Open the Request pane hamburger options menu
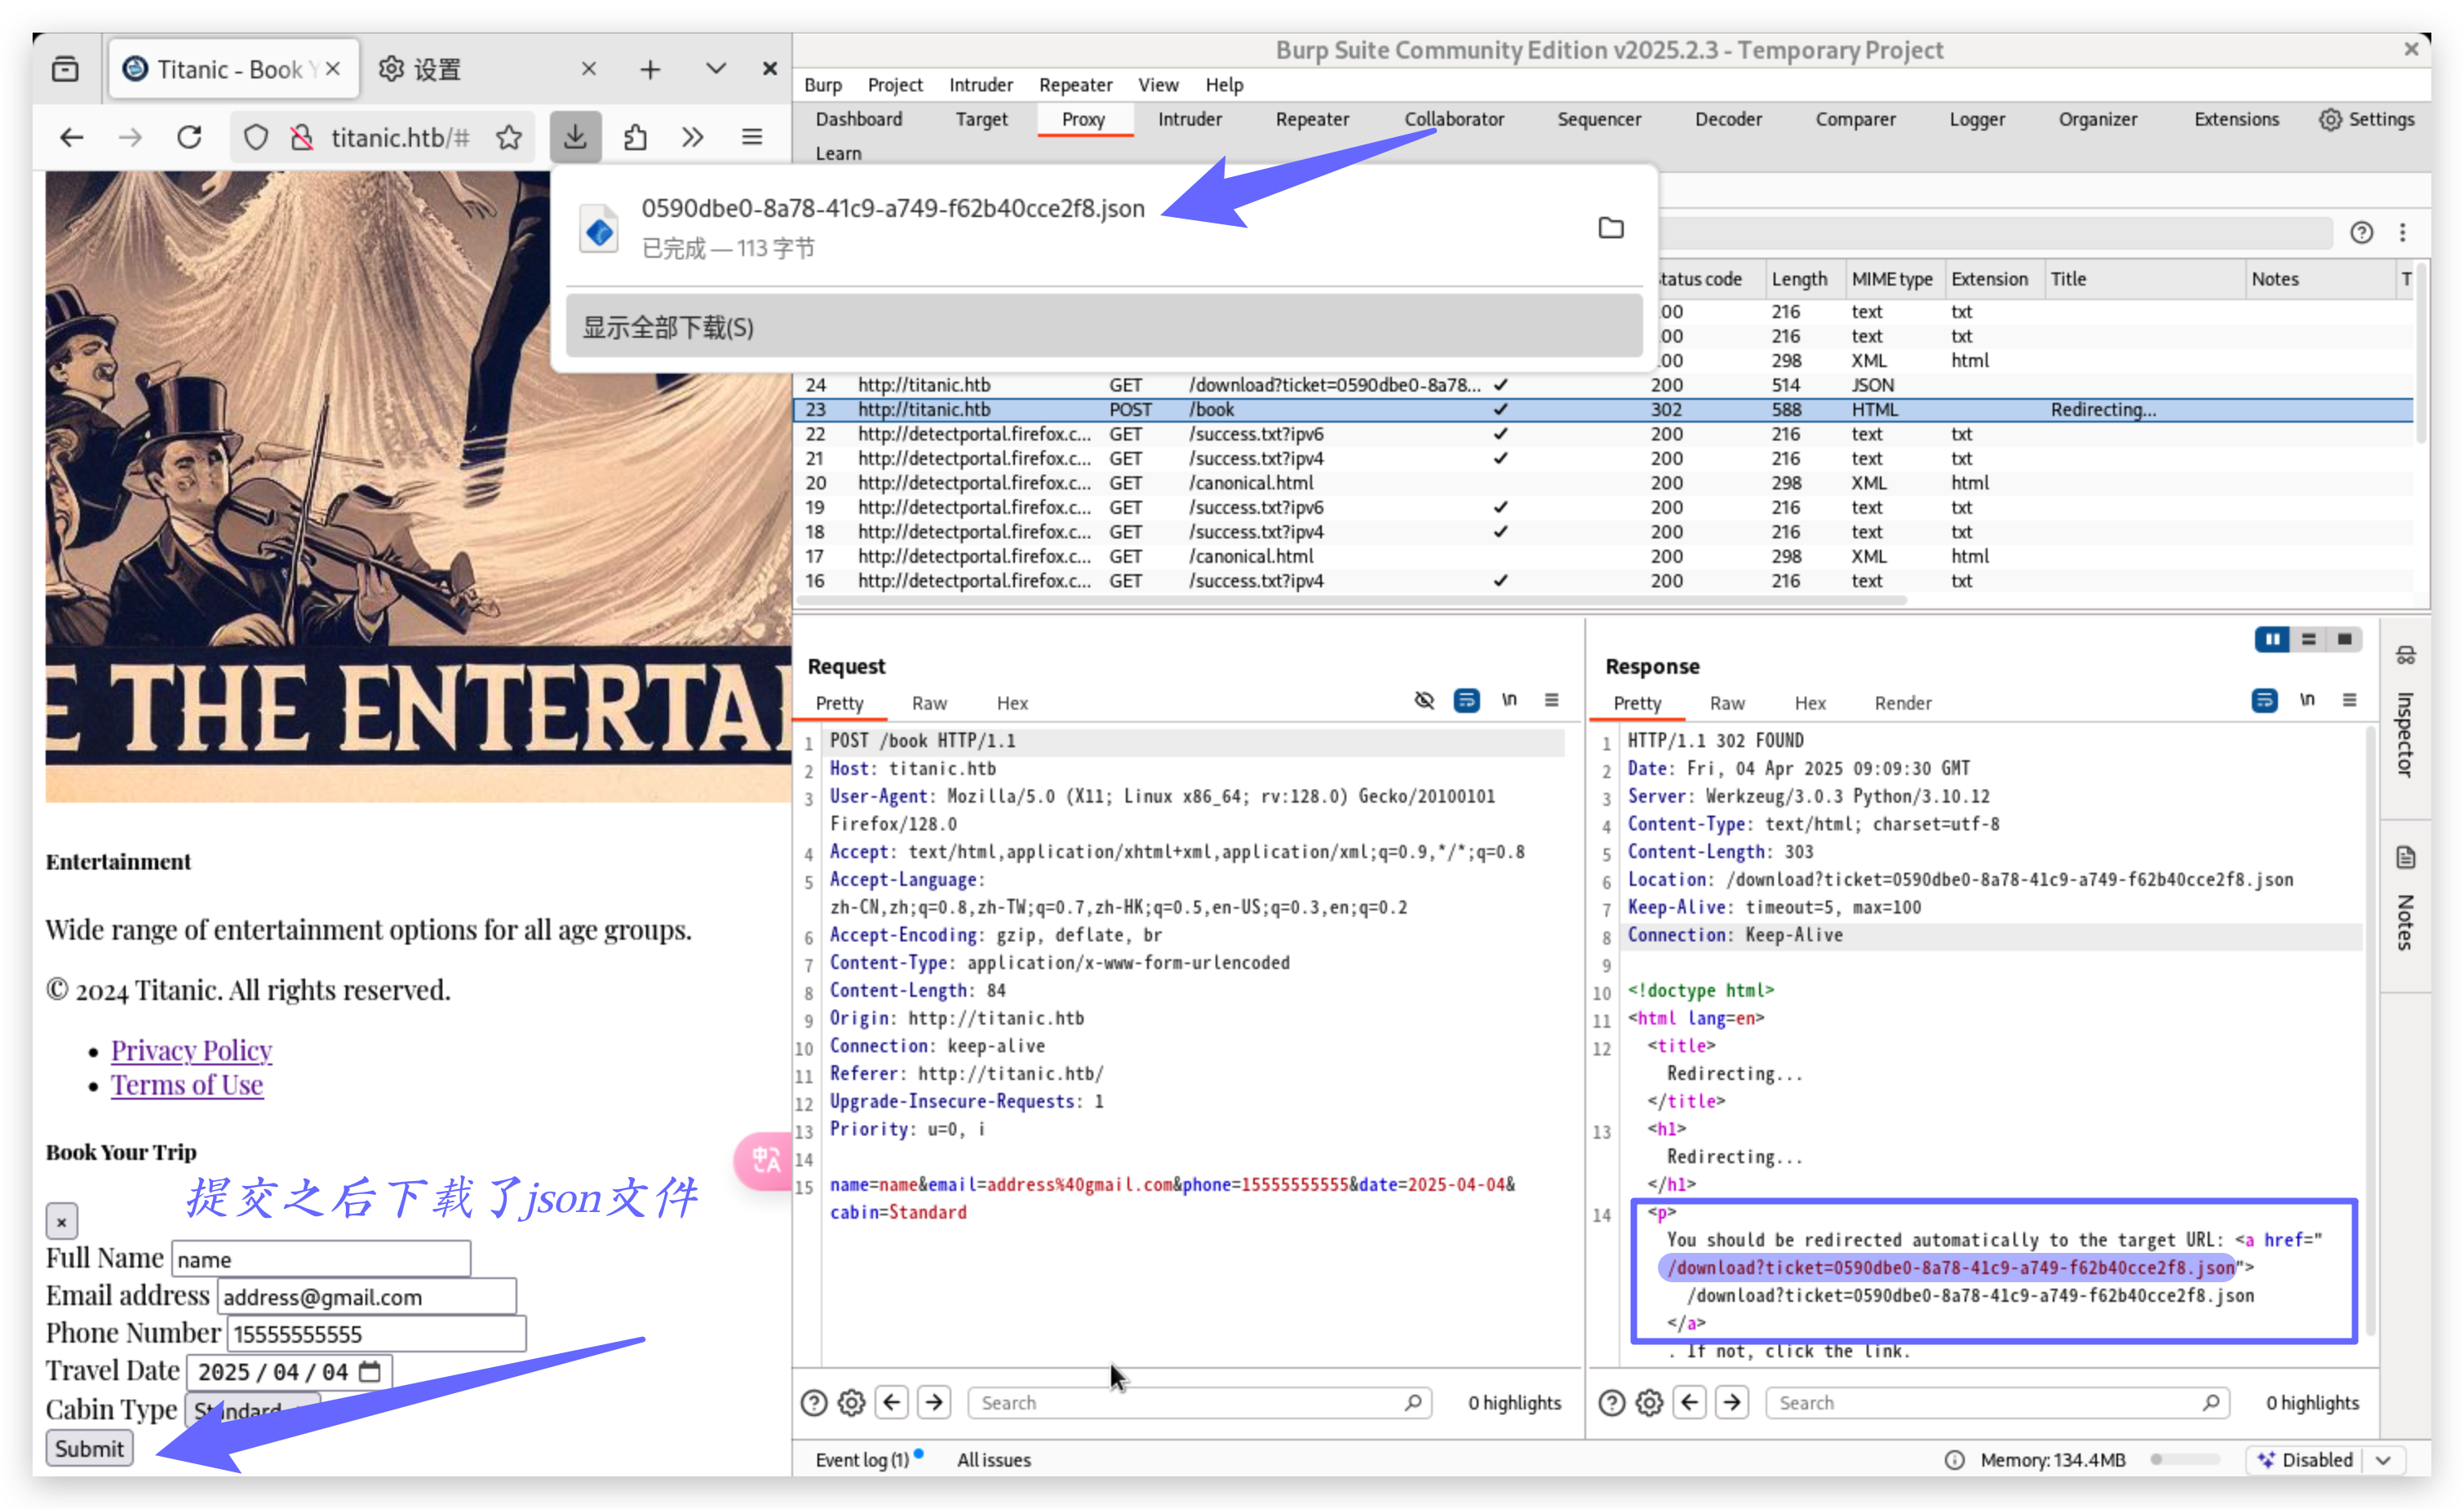Image resolution: width=2464 pixels, height=1509 pixels. coord(1551,700)
